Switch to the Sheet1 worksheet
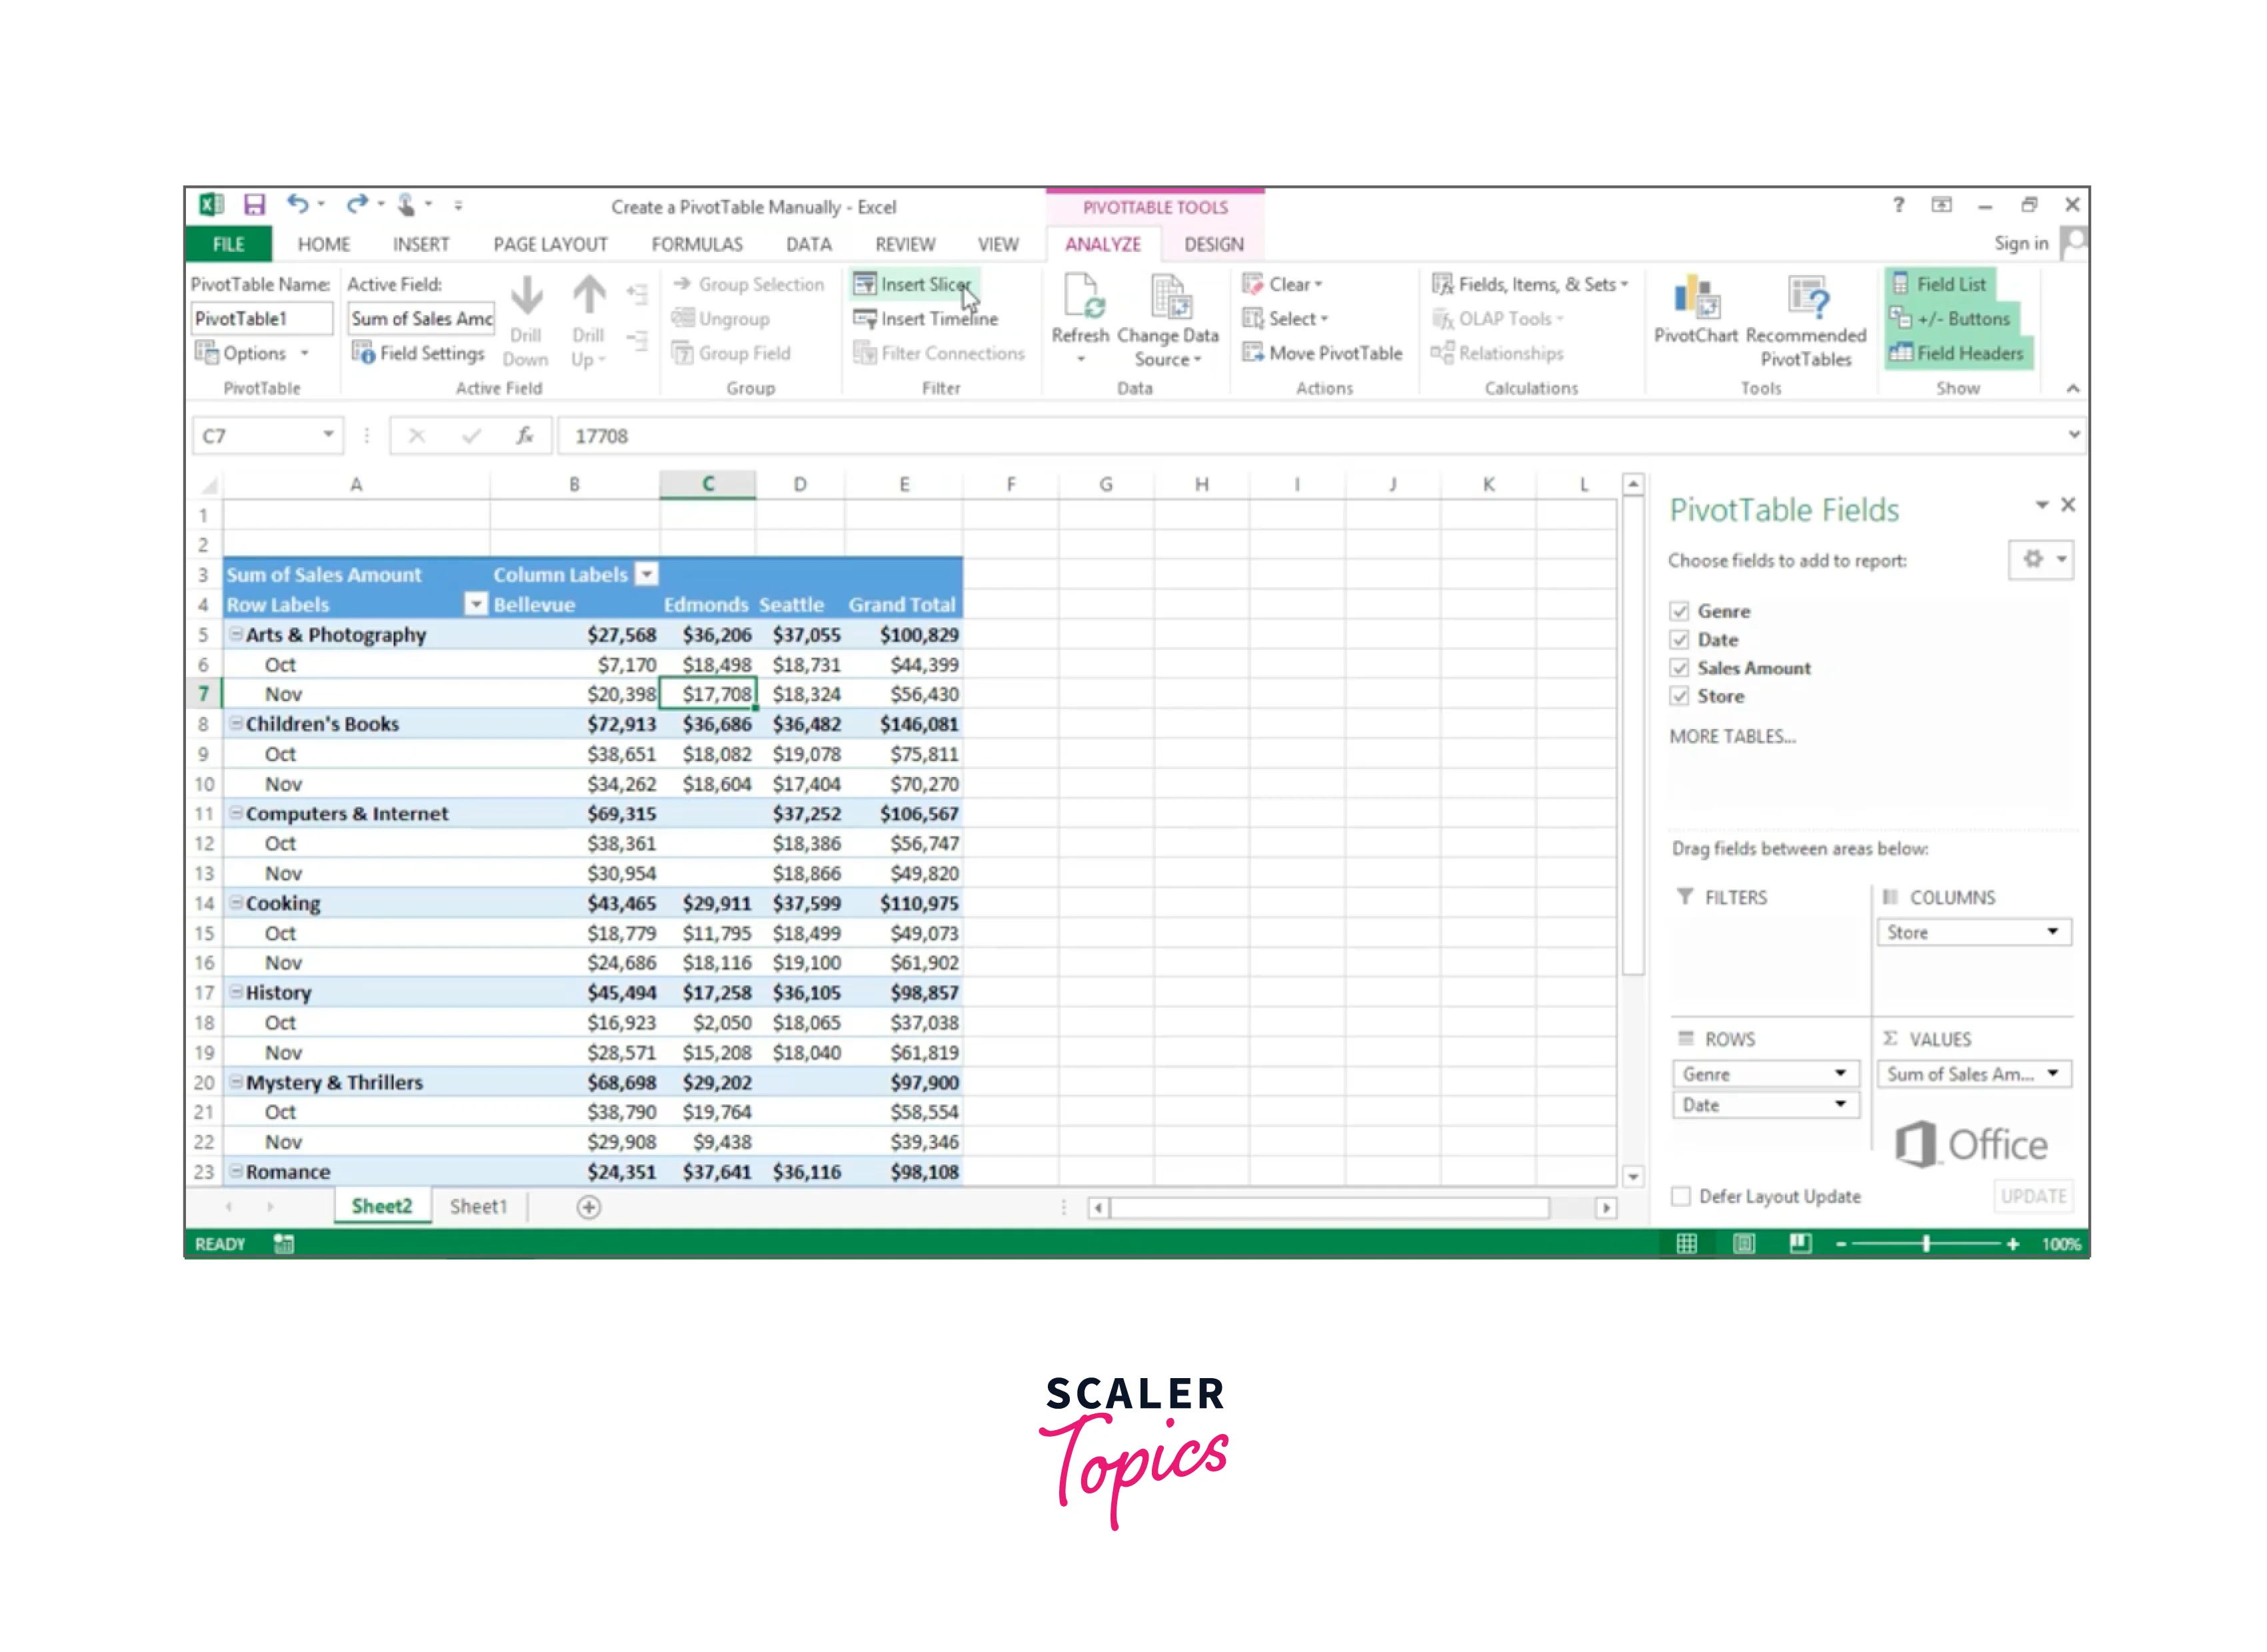Viewport: 2267px width, 1652px height. click(479, 1206)
